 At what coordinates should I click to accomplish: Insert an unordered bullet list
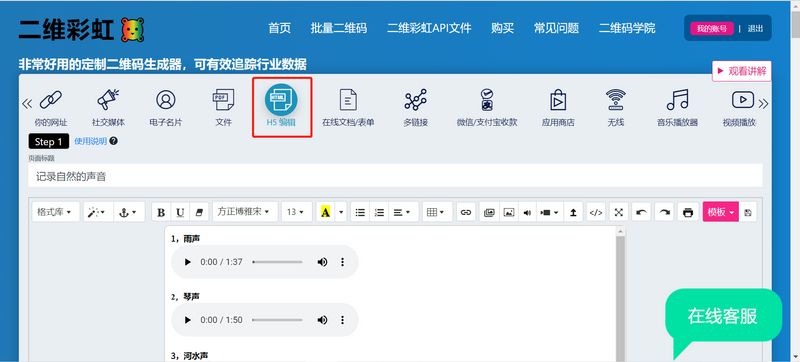(x=360, y=212)
